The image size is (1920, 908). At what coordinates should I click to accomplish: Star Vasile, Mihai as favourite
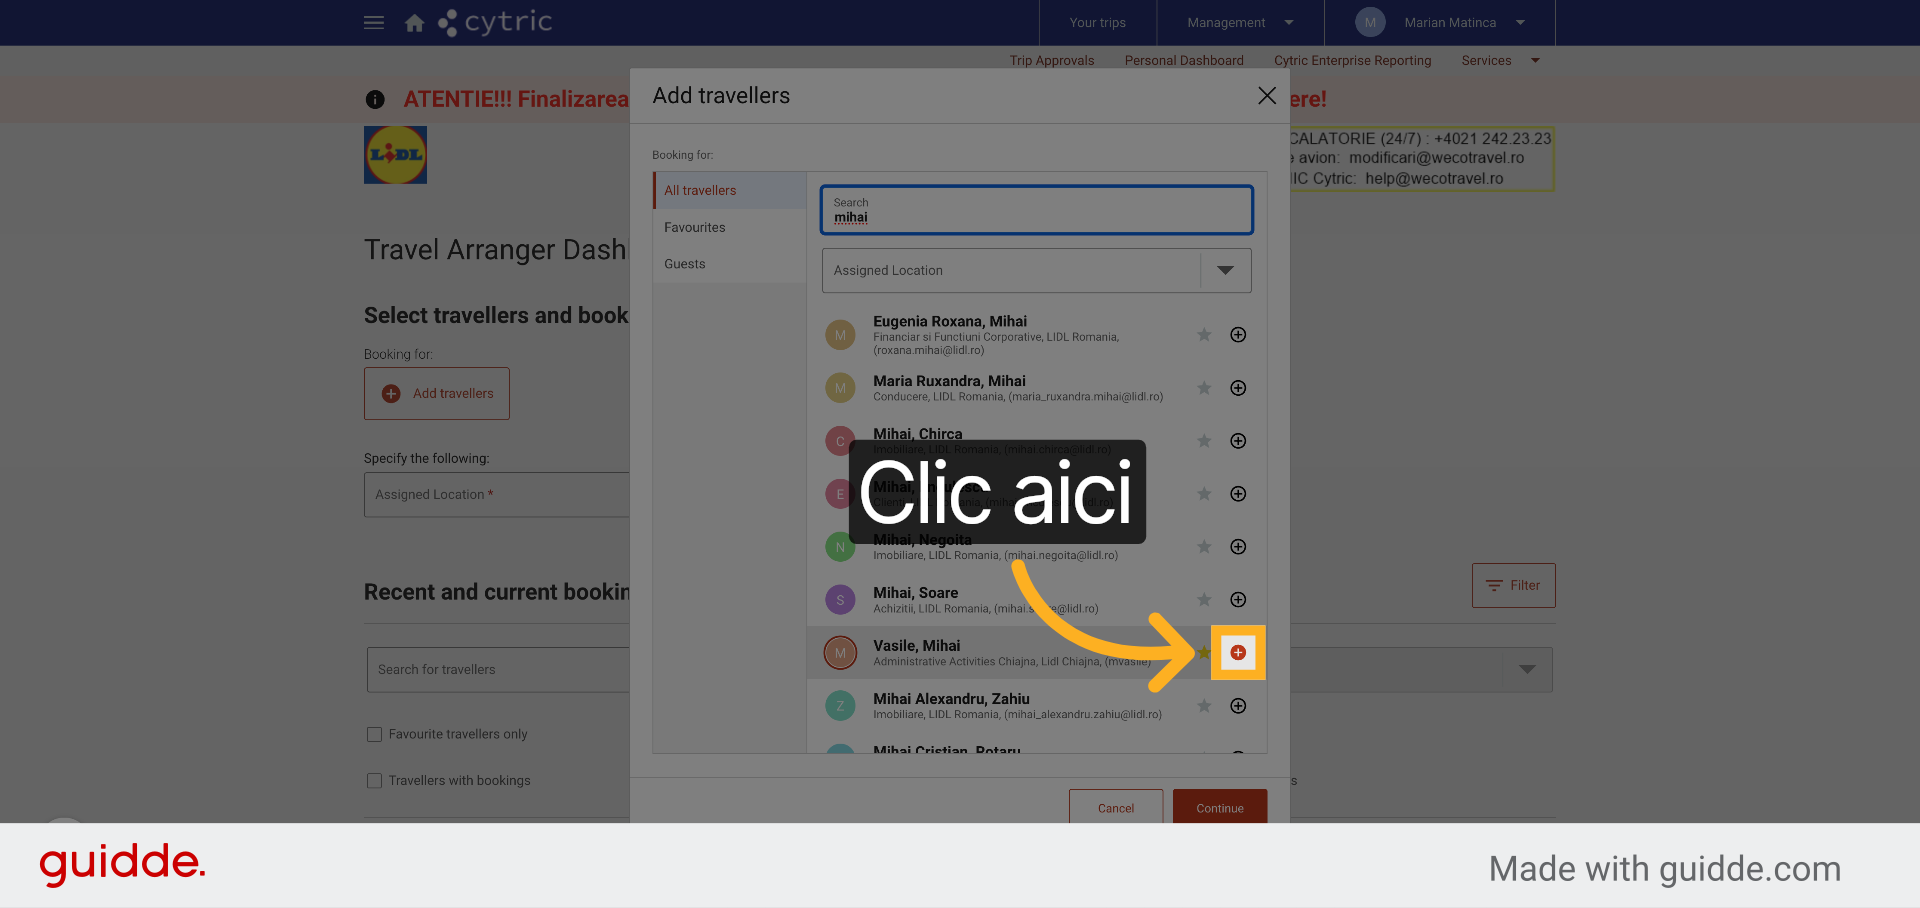[1204, 653]
